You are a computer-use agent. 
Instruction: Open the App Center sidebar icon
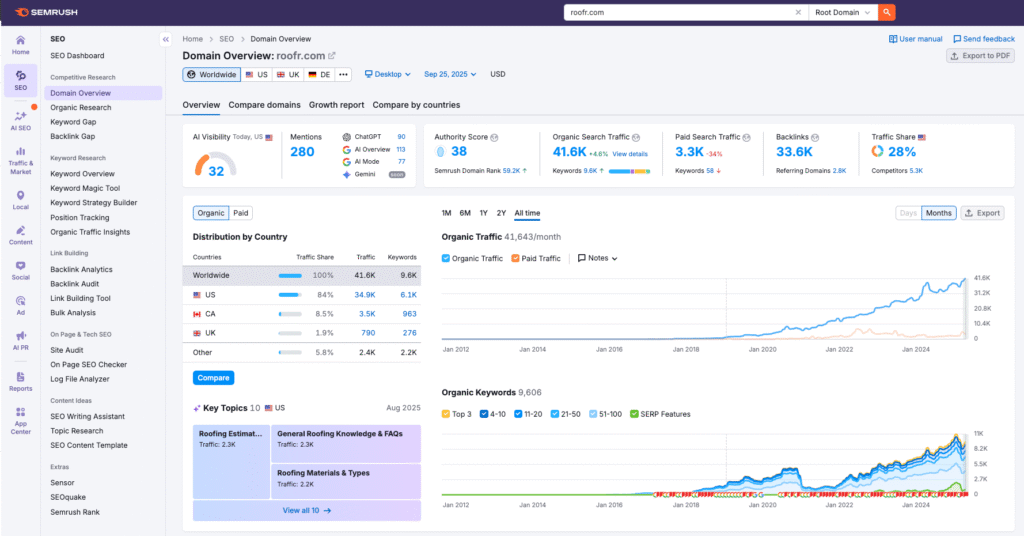click(x=20, y=421)
